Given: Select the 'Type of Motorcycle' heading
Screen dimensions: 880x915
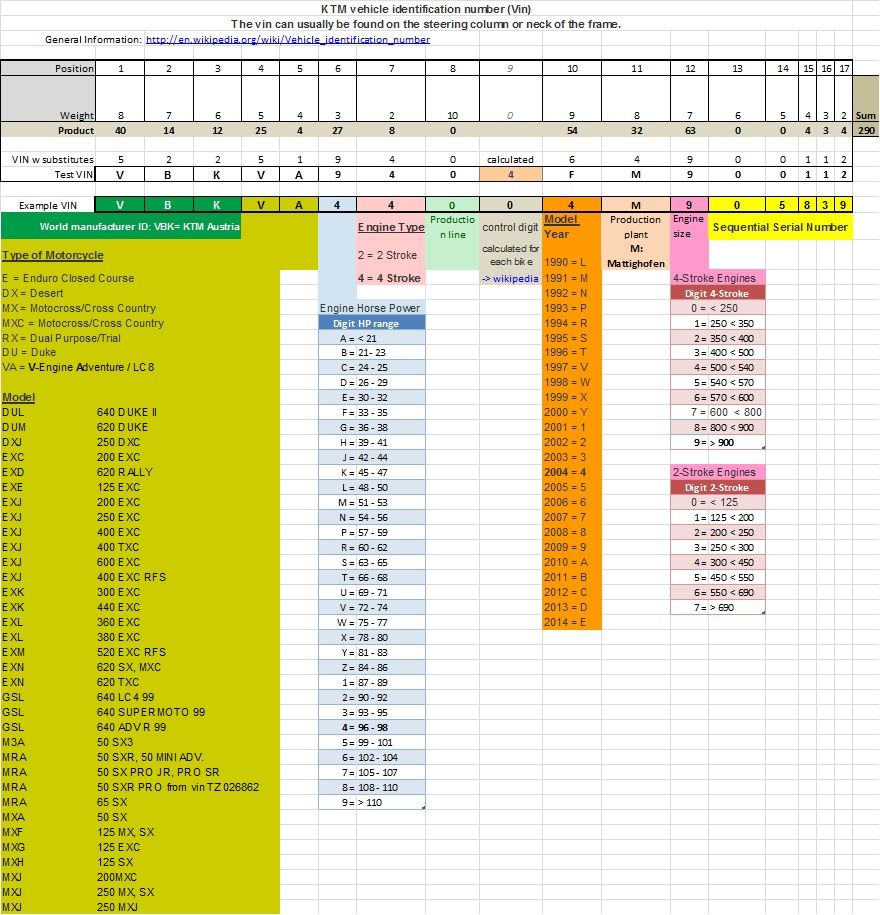Looking at the screenshot, I should (53, 255).
